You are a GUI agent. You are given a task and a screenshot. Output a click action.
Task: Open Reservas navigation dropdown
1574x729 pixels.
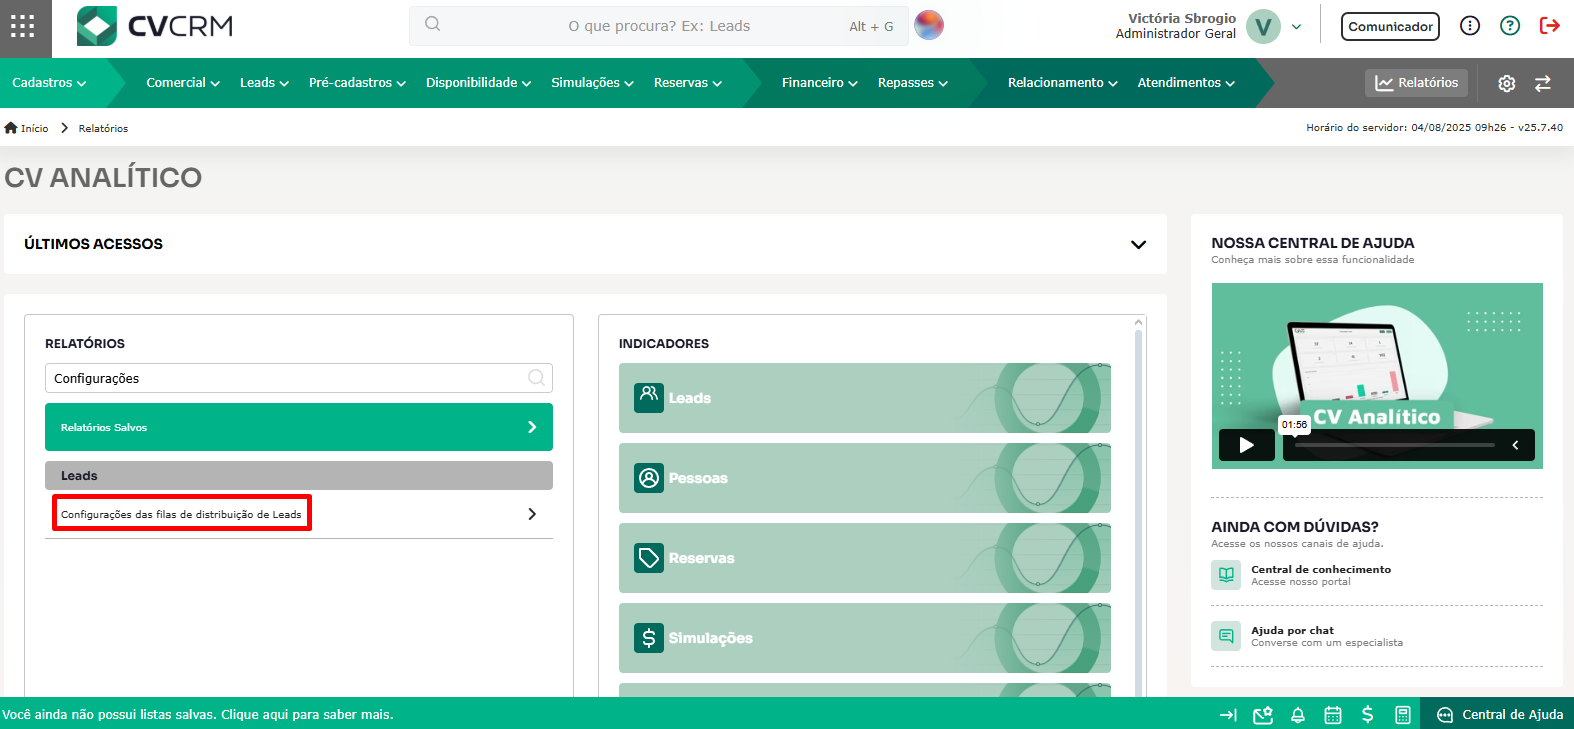(688, 83)
